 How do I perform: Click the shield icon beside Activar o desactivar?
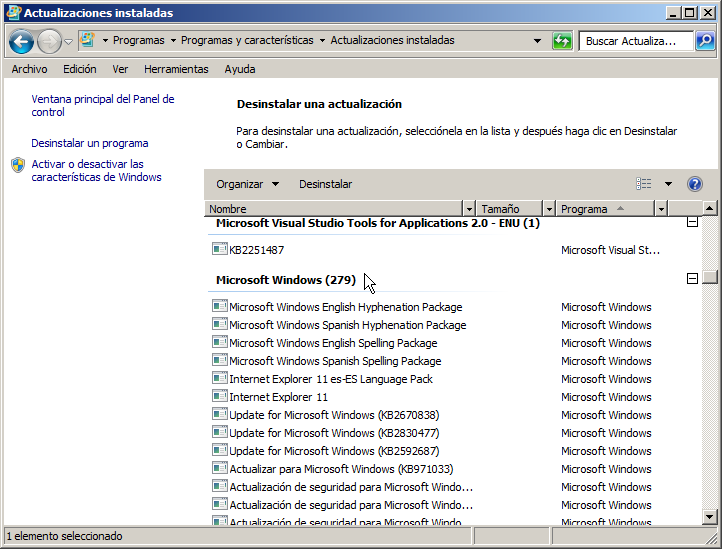(x=18, y=165)
